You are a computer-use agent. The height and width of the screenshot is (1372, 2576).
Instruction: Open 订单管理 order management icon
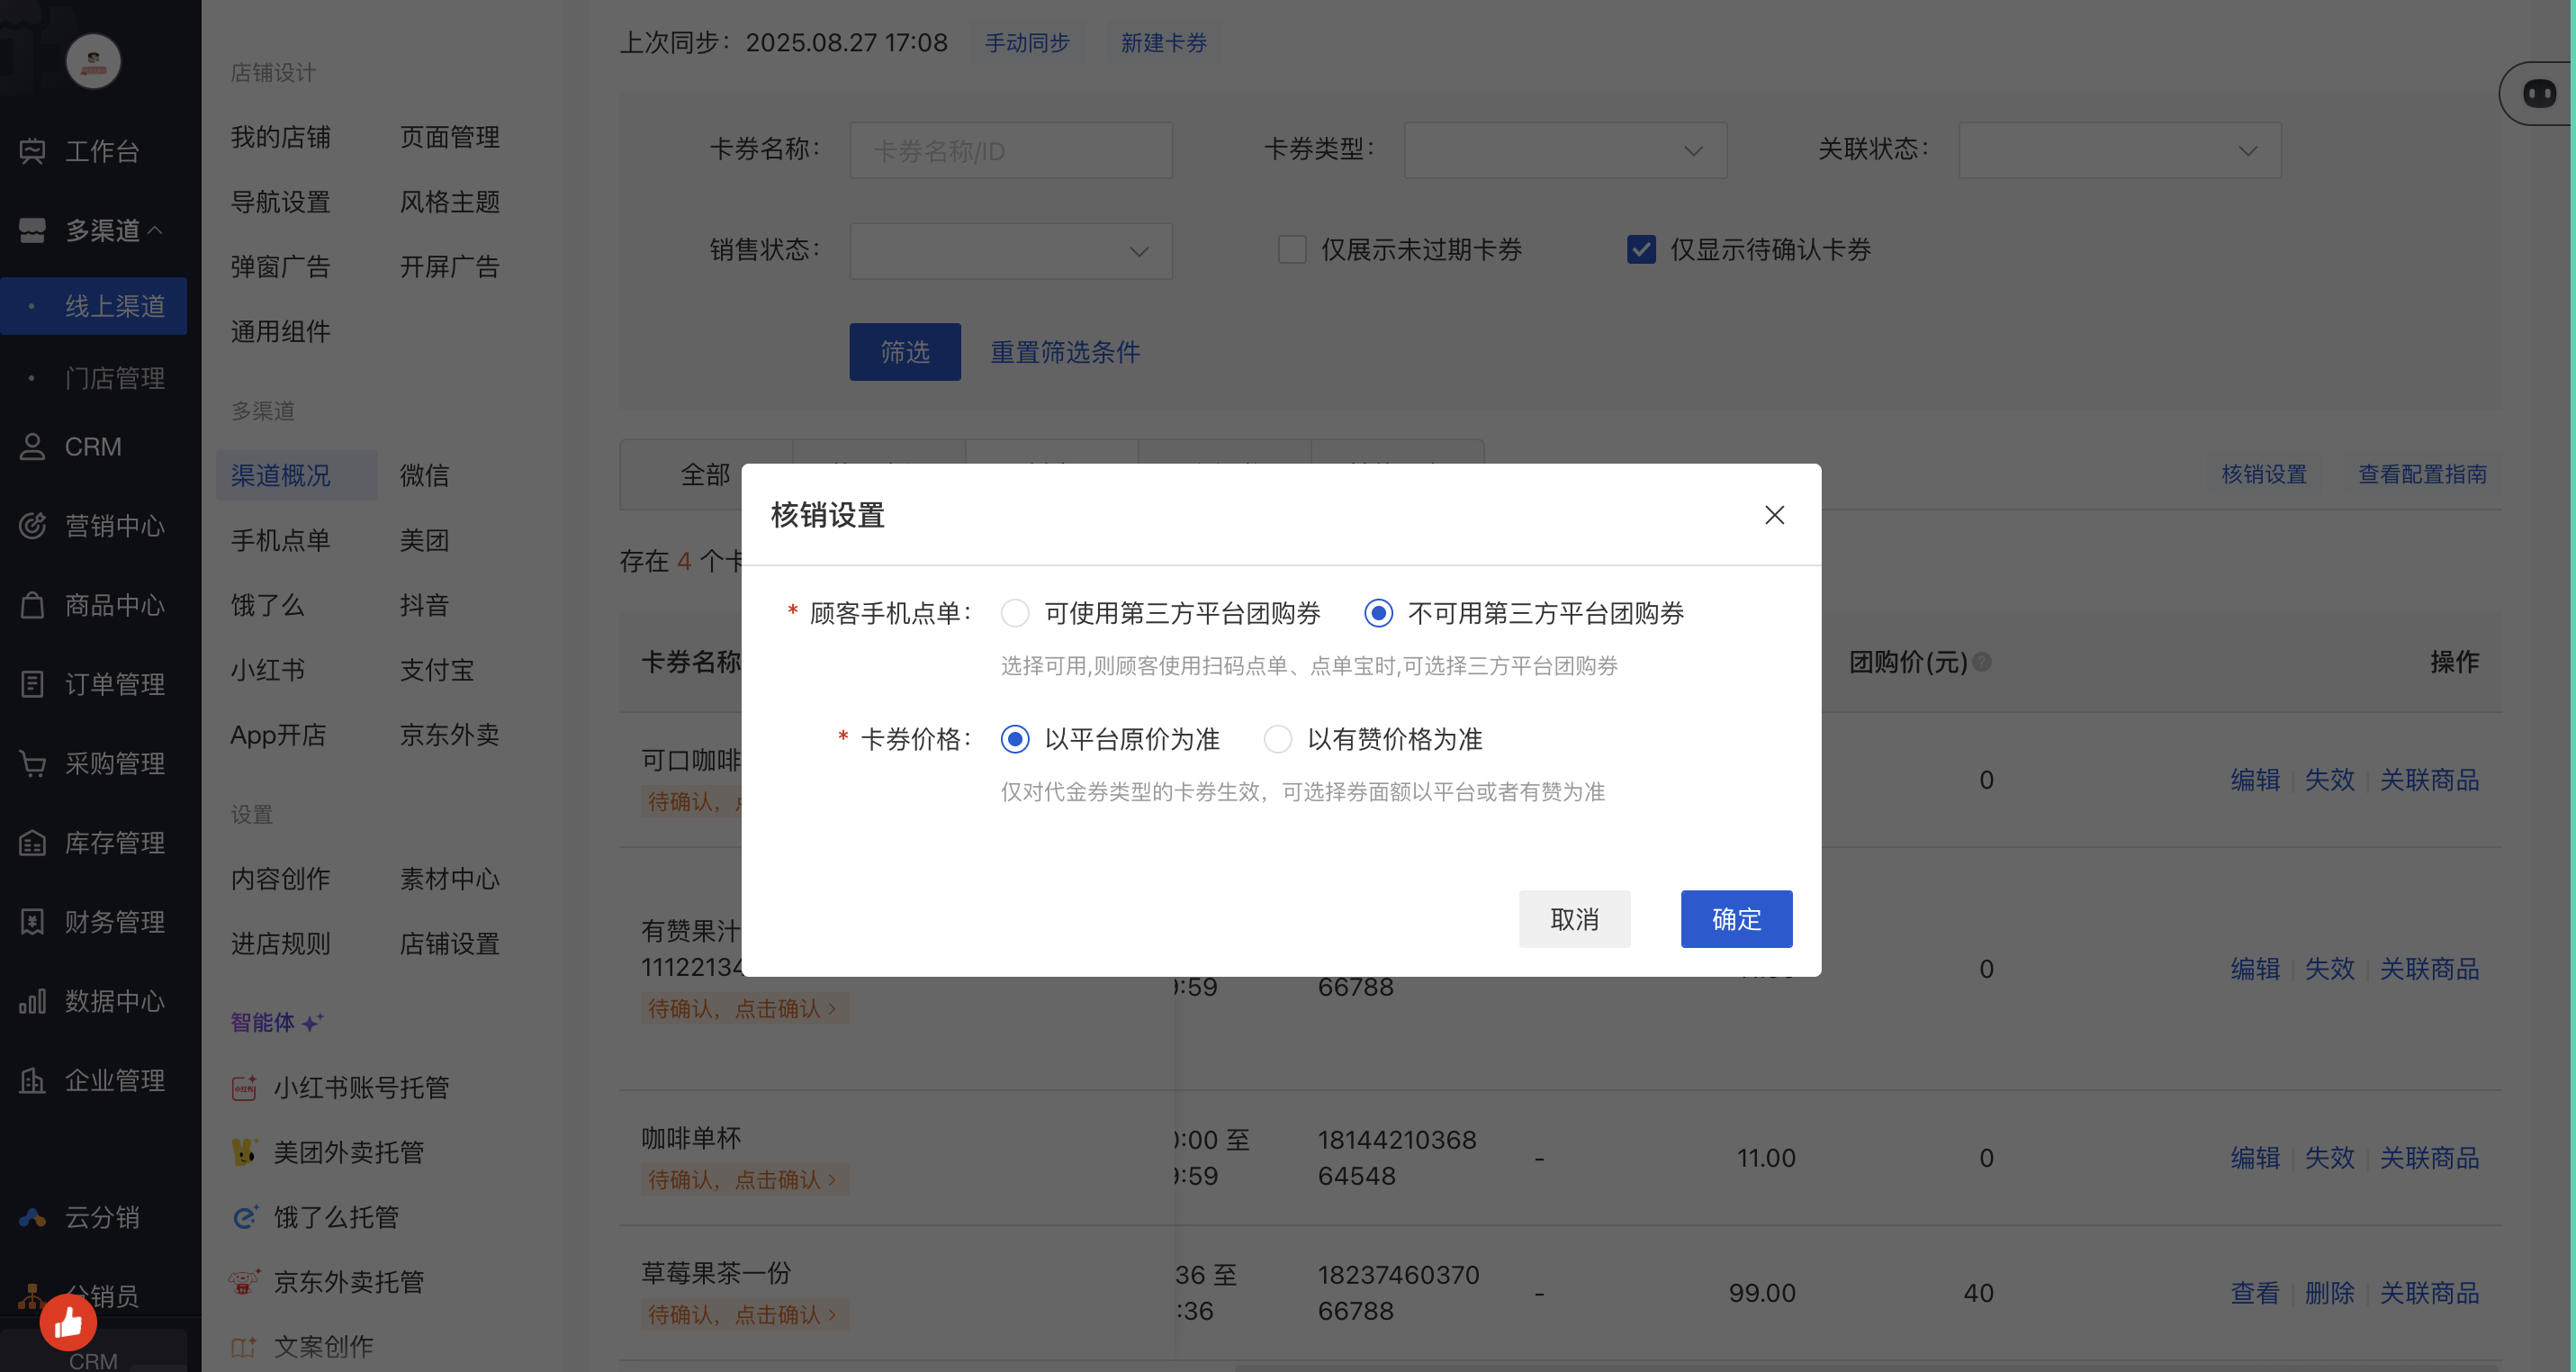32,684
